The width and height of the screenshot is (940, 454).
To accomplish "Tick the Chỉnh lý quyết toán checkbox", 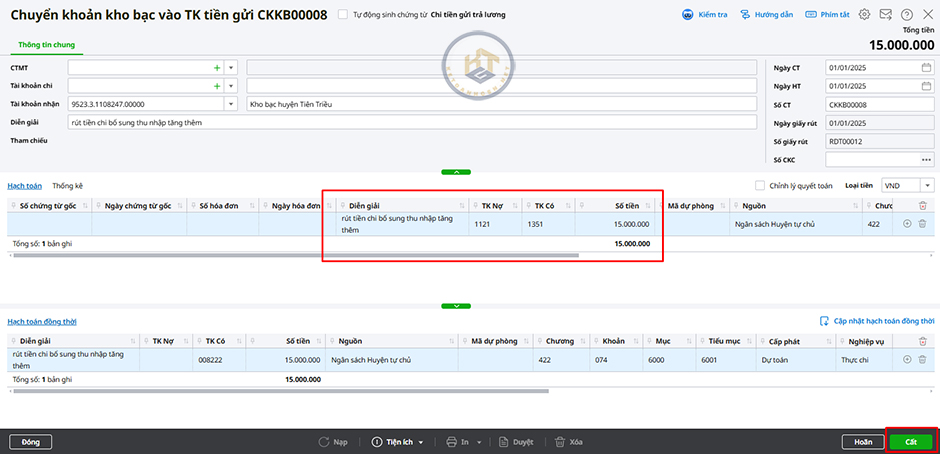I will tap(760, 185).
